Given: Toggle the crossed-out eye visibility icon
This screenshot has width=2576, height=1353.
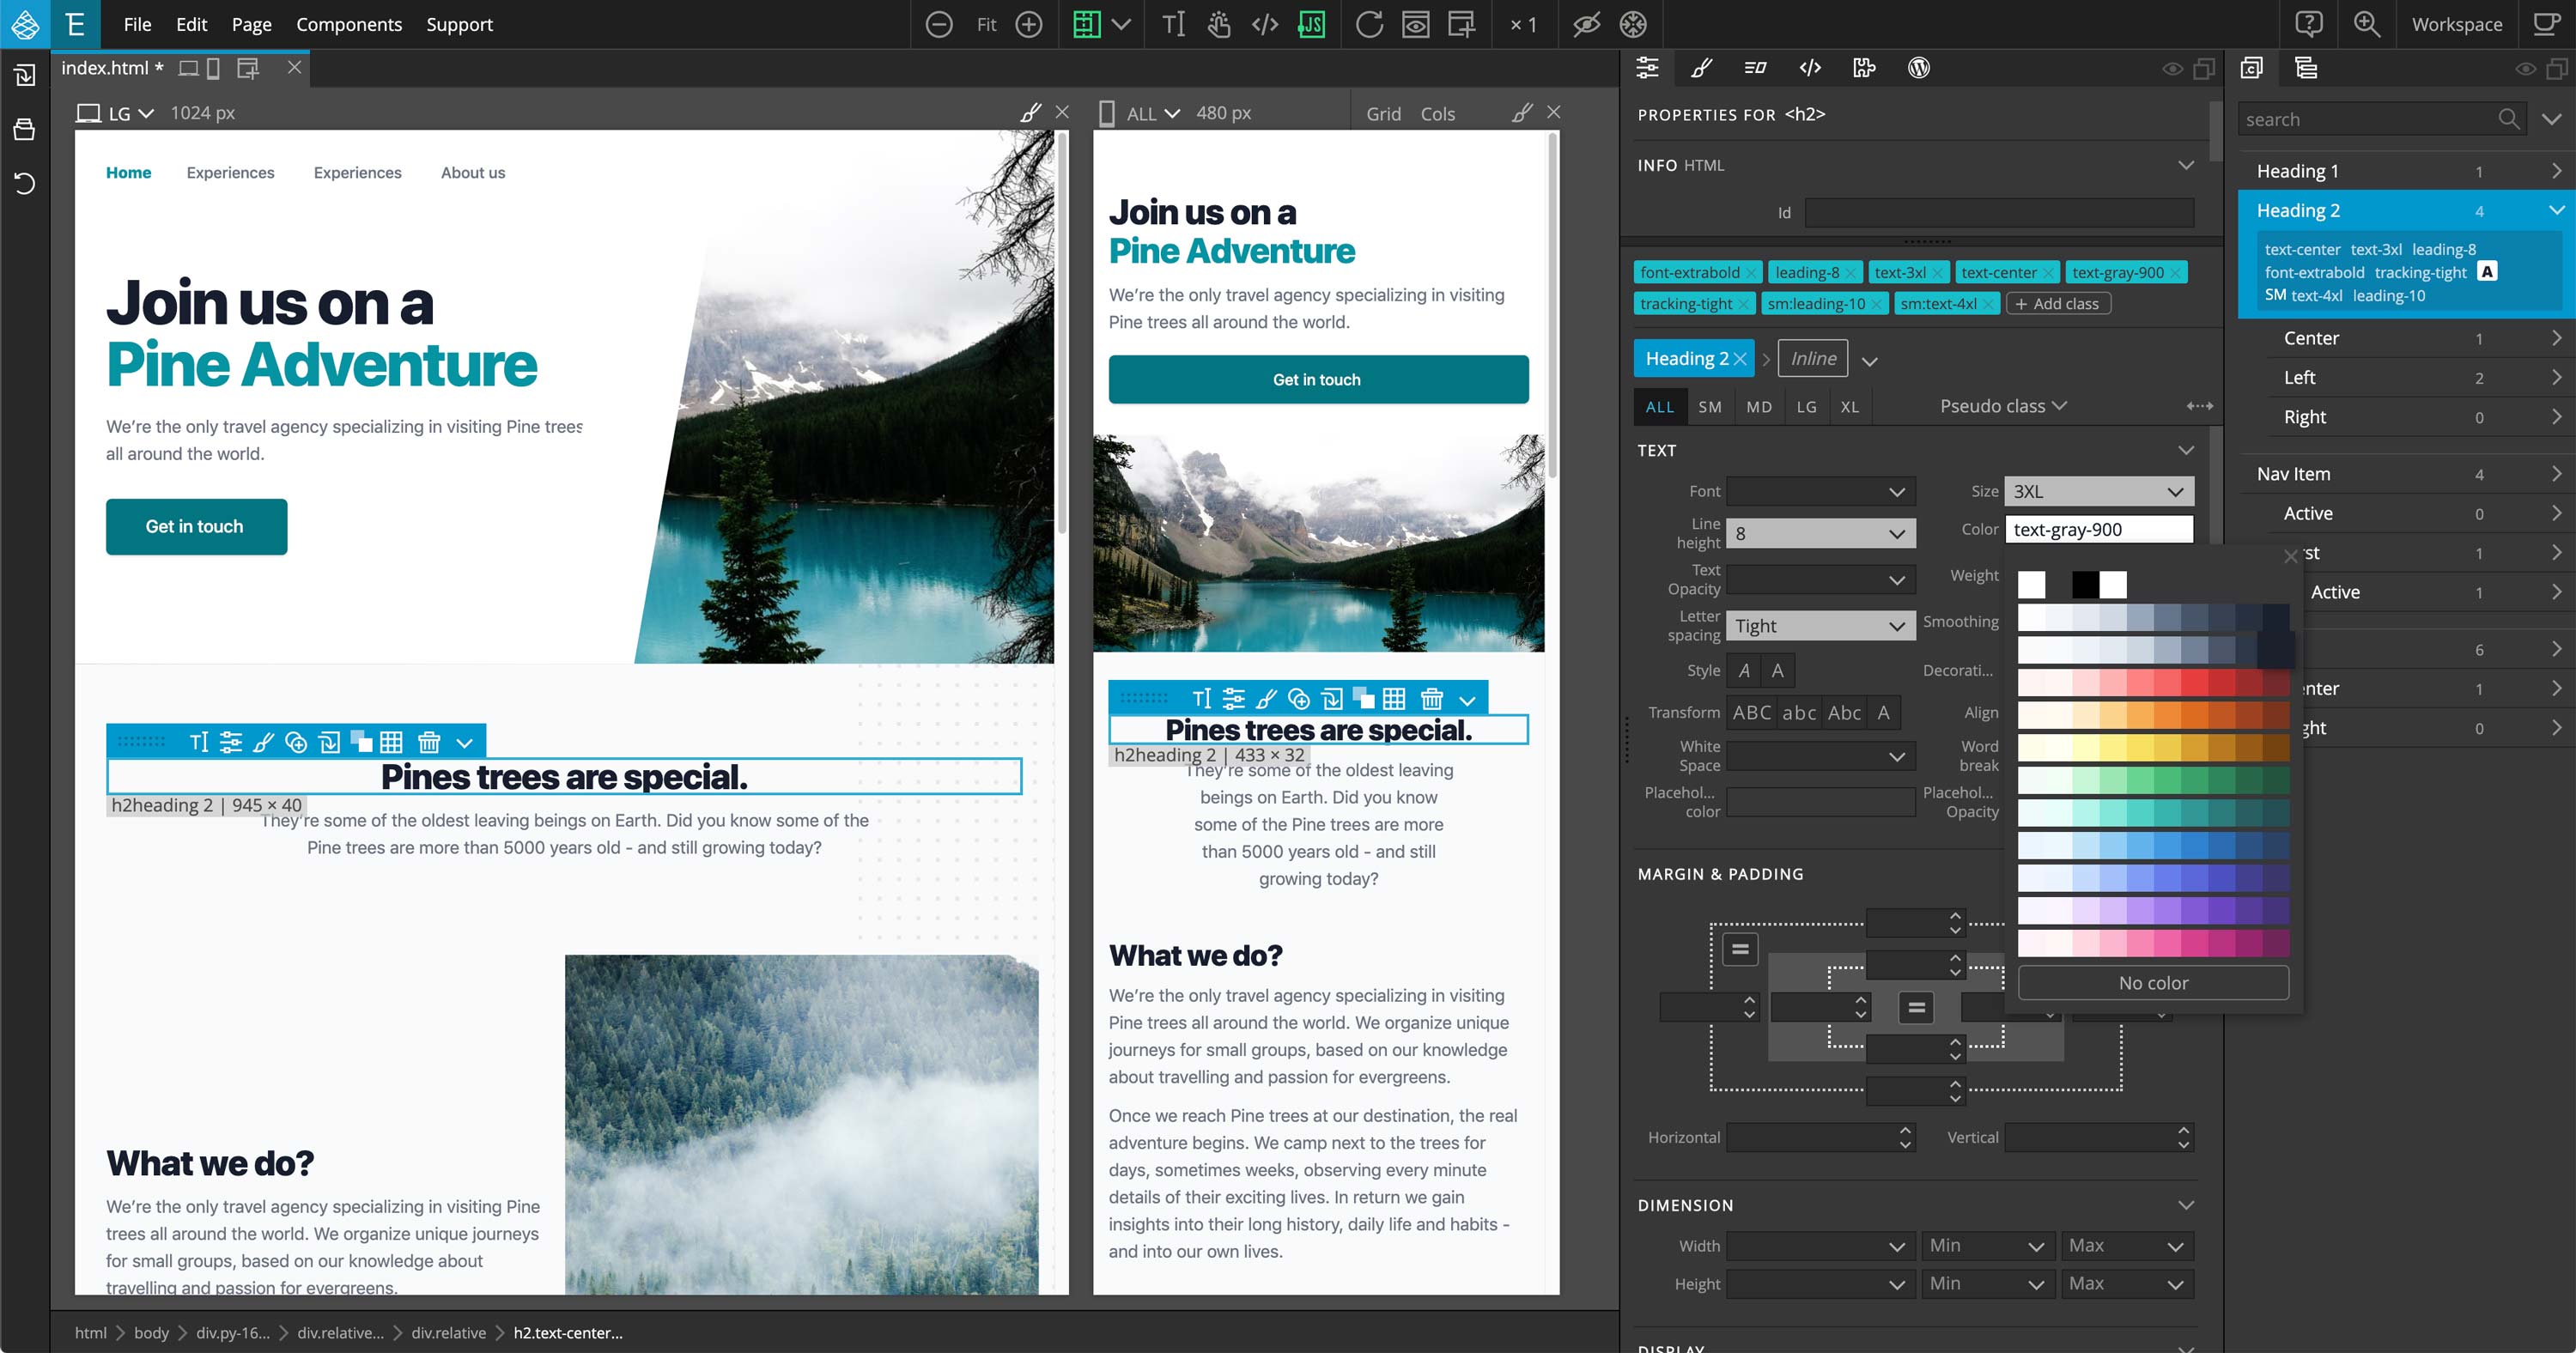Looking at the screenshot, I should point(1586,24).
